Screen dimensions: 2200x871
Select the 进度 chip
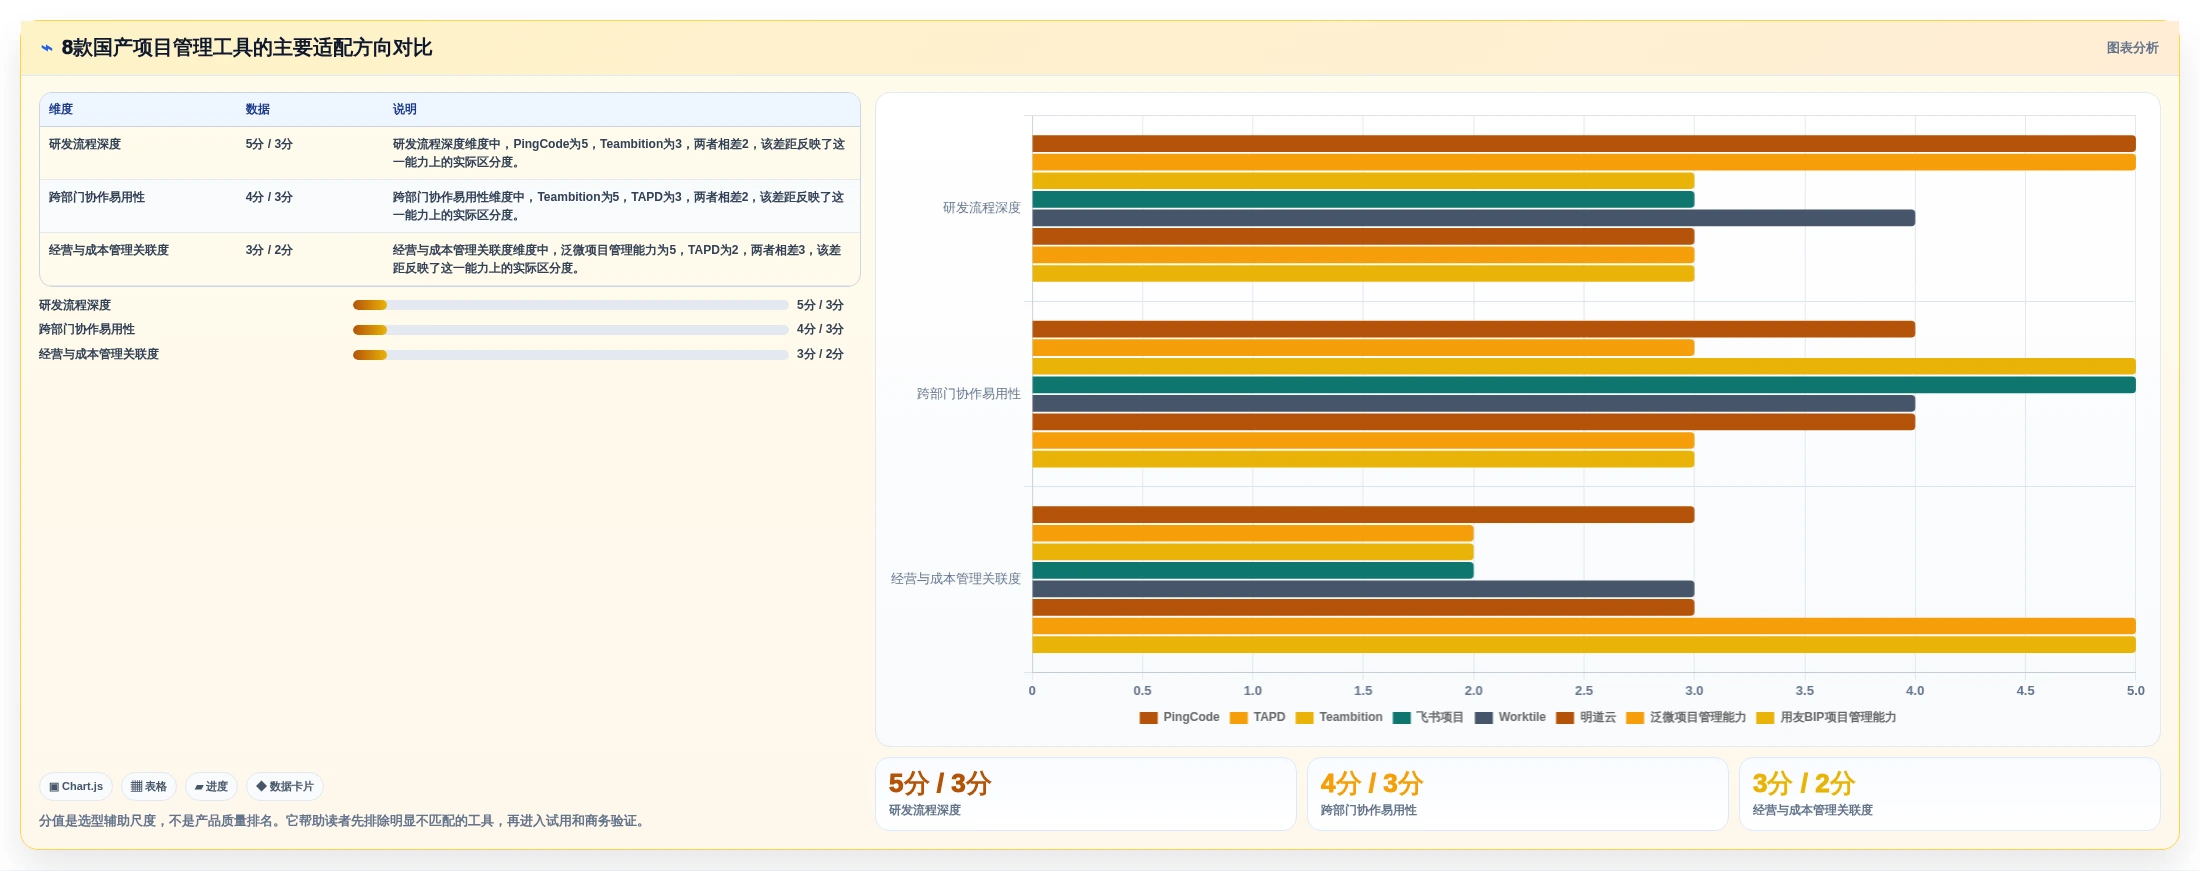pos(211,787)
